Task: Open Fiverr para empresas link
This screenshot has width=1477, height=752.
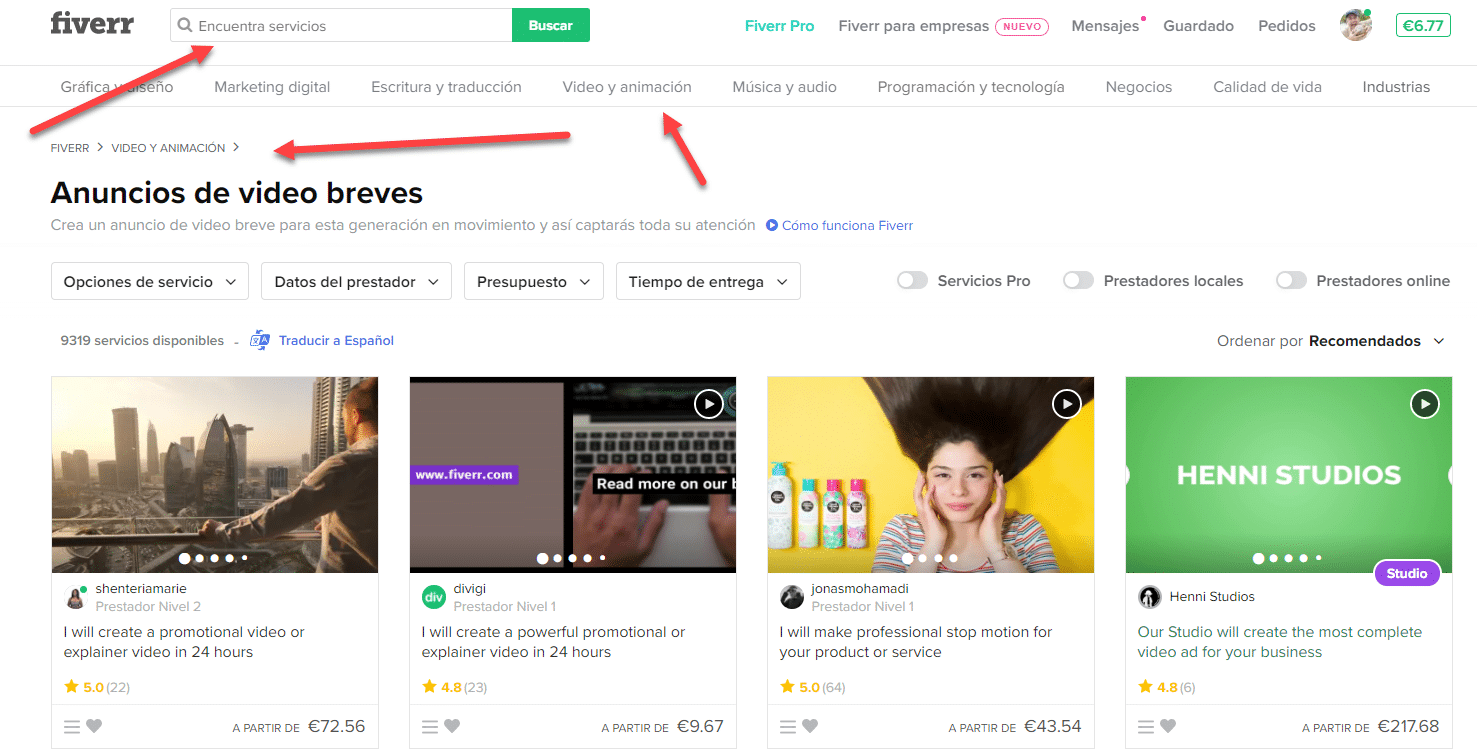Action: 914,26
